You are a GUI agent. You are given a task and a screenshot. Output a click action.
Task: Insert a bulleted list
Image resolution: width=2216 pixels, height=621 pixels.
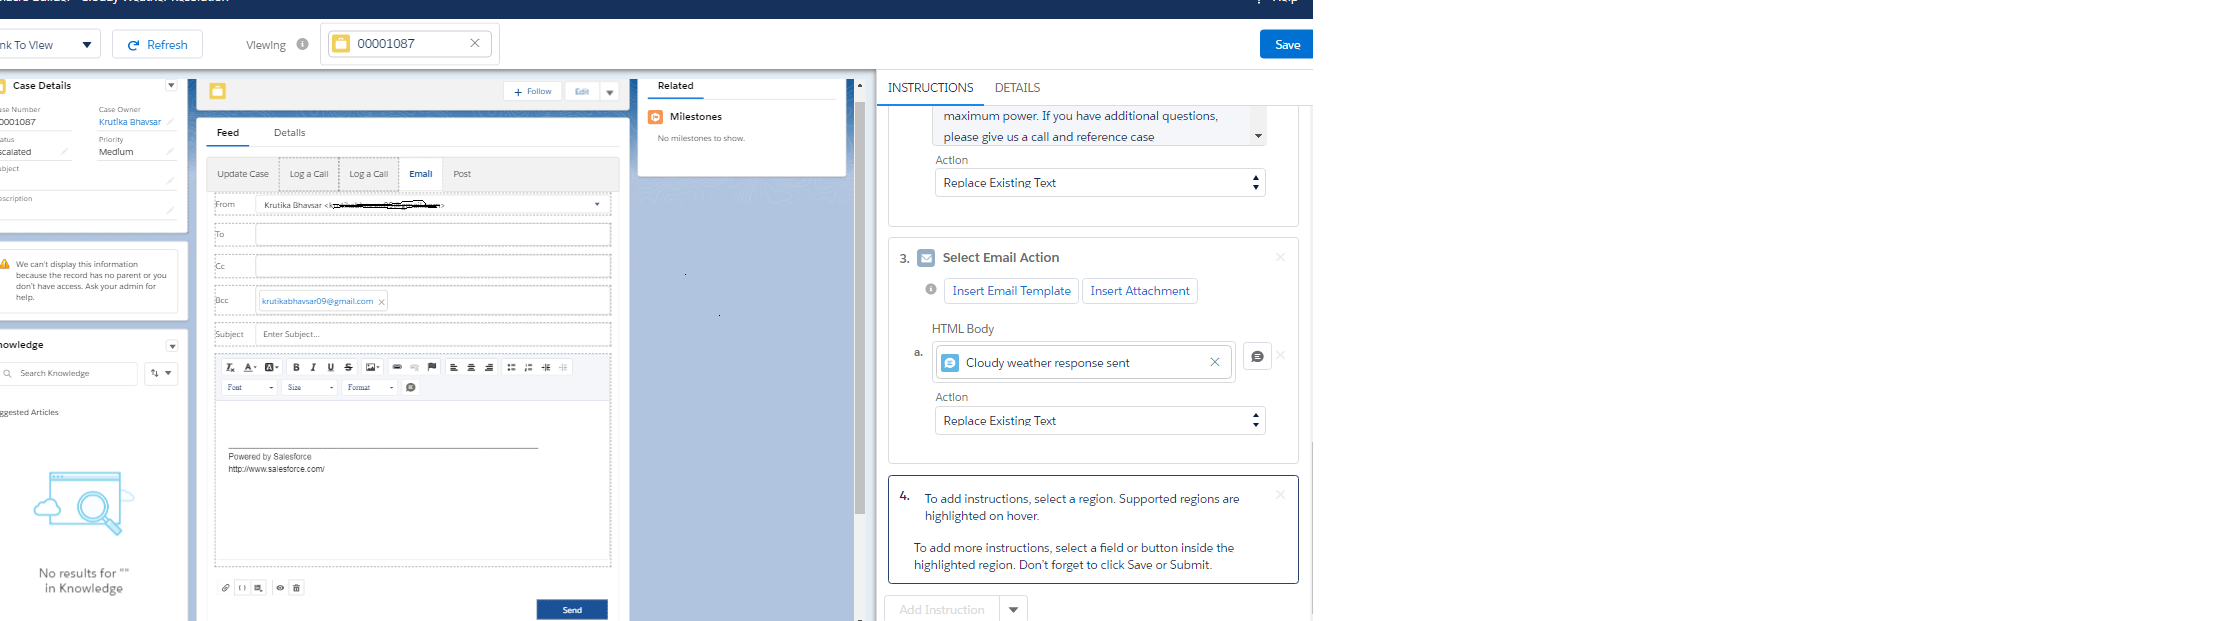pos(511,368)
